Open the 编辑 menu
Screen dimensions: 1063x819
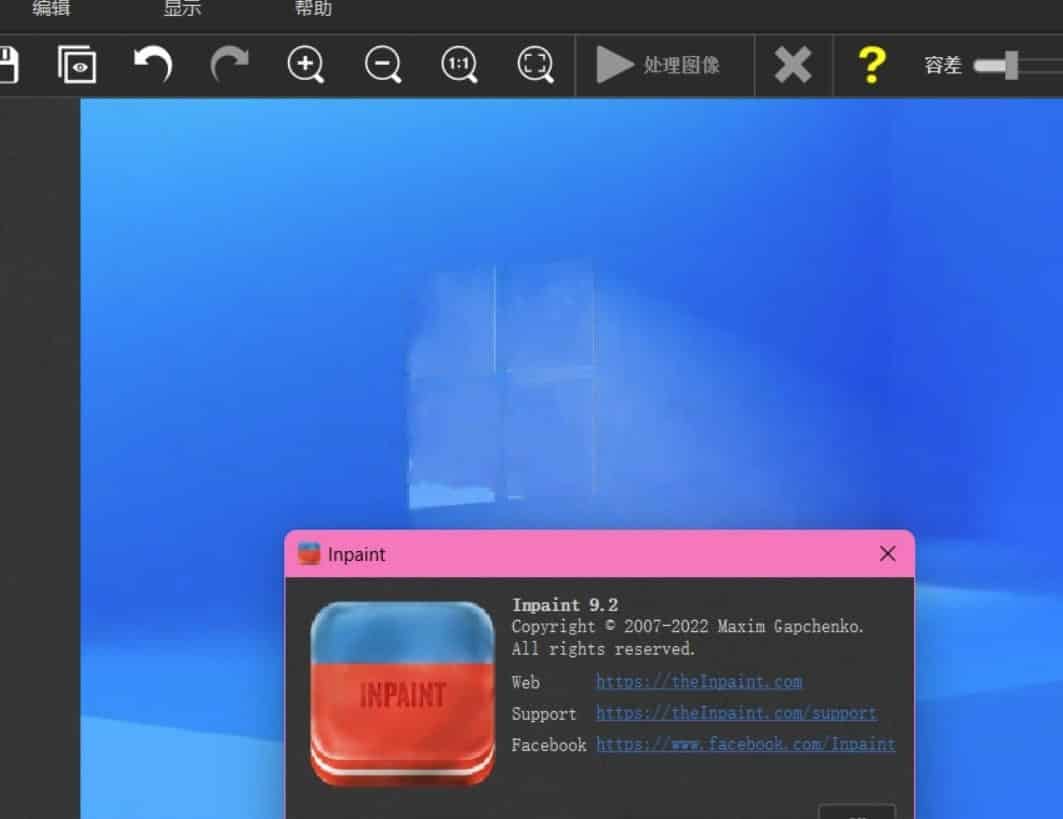point(52,8)
